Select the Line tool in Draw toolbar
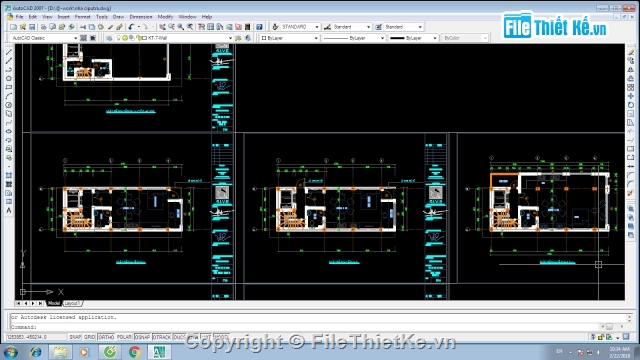 pos(9,52)
